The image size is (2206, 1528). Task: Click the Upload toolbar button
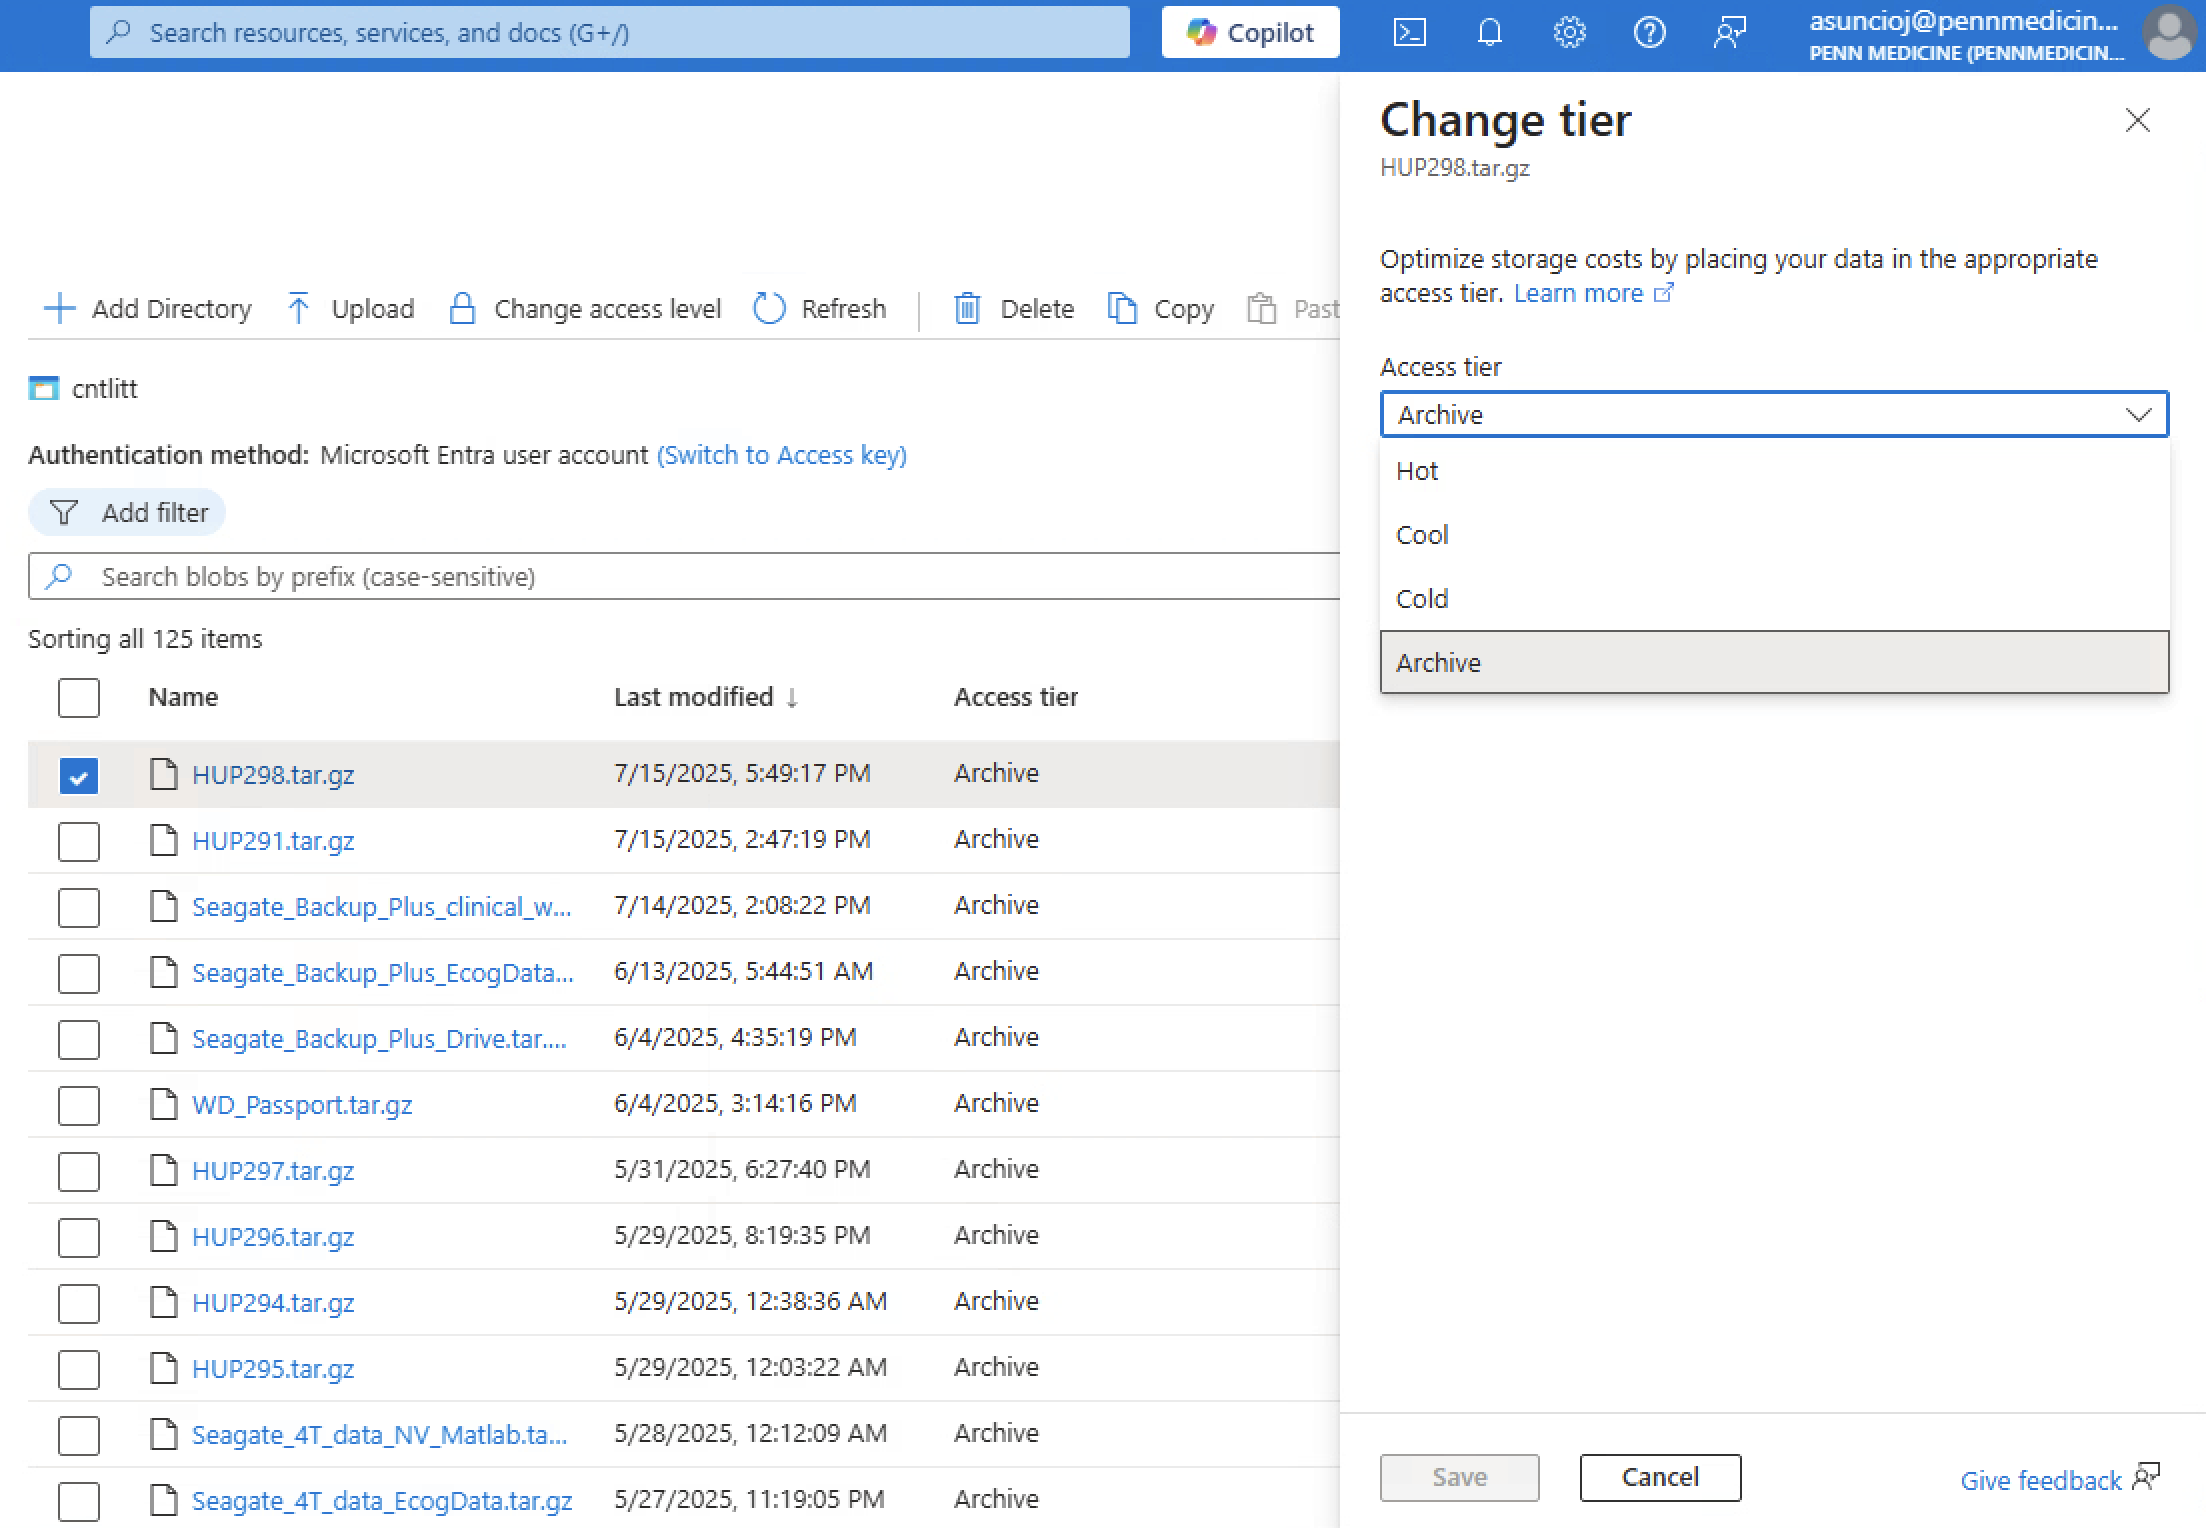click(x=350, y=309)
